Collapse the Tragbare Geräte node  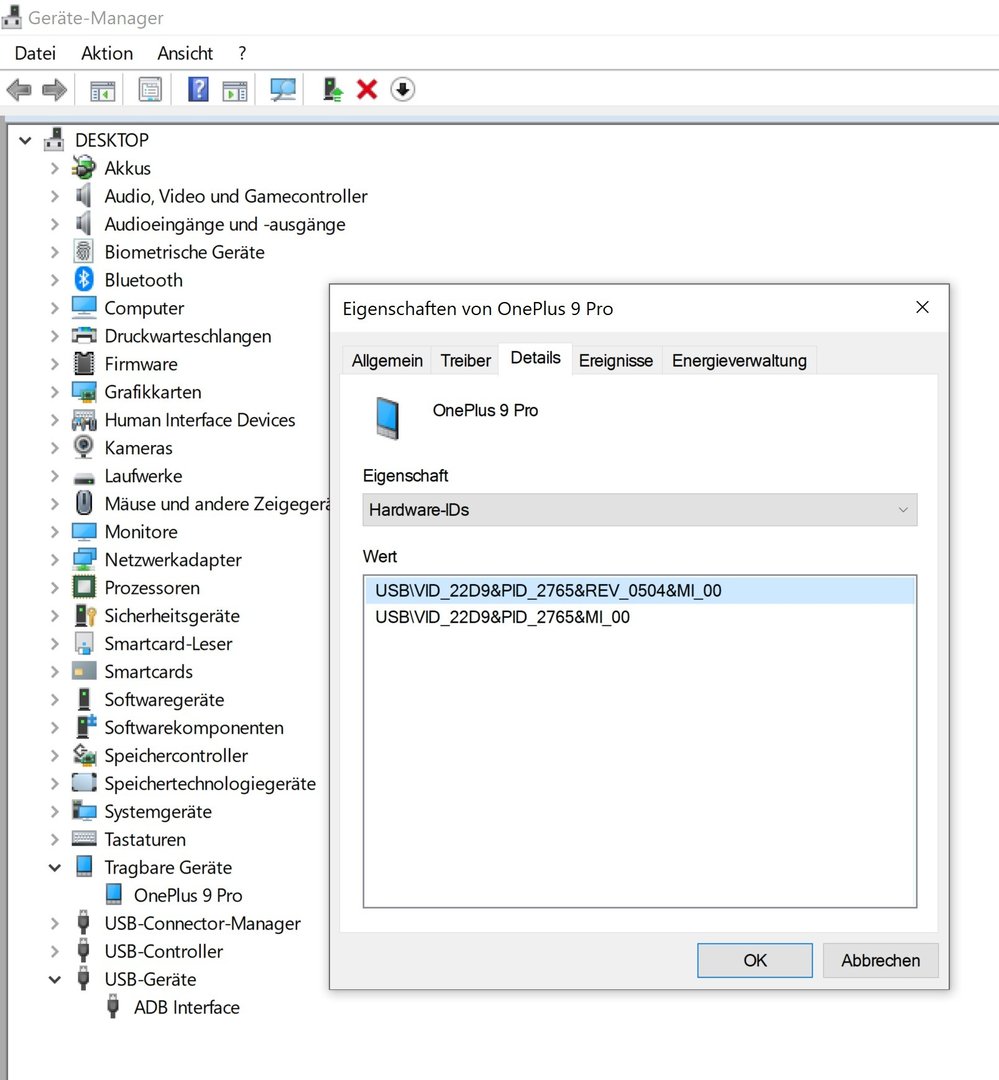coord(54,868)
